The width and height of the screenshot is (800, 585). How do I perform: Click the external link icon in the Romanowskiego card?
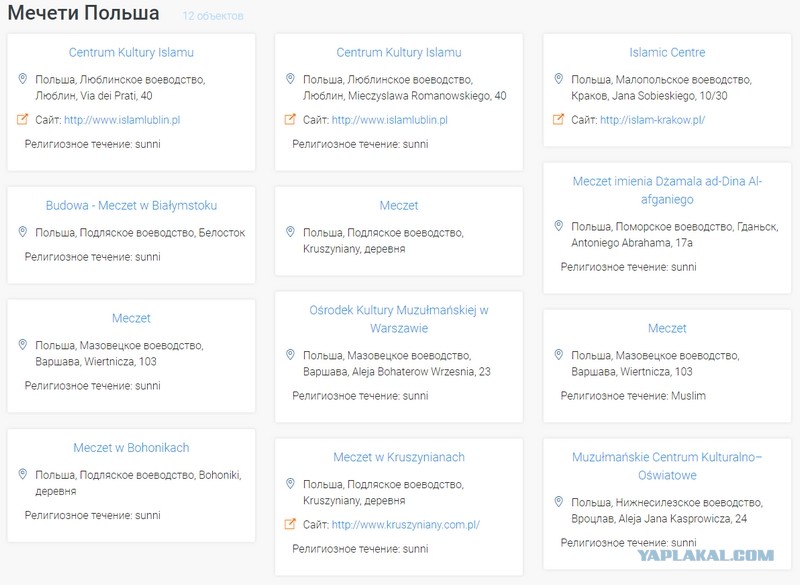[x=290, y=119]
